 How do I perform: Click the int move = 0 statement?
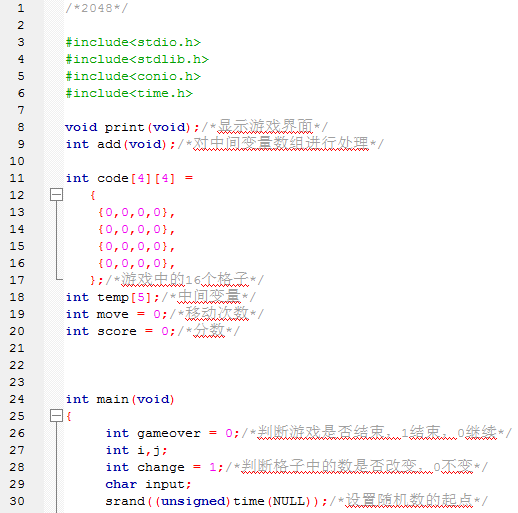116,314
